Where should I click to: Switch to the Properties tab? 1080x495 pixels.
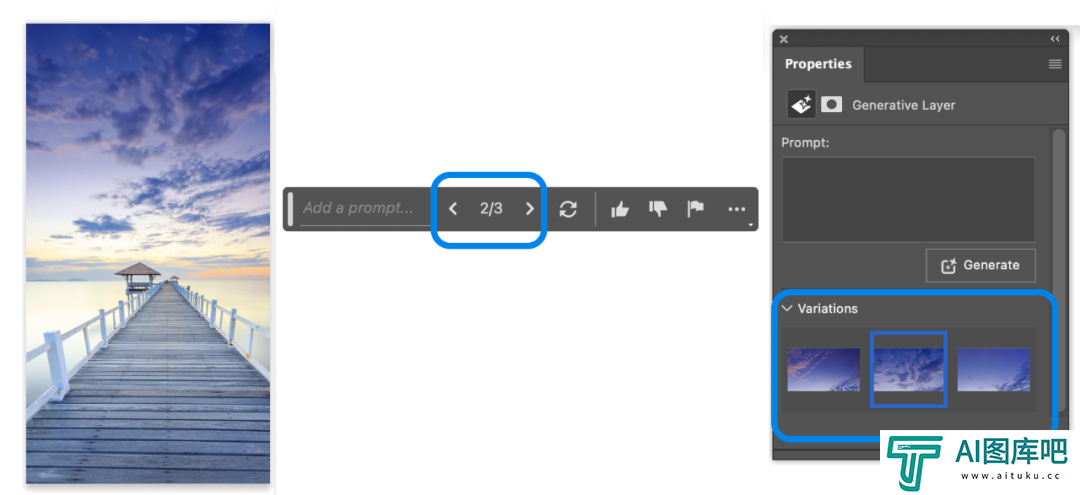tap(818, 64)
